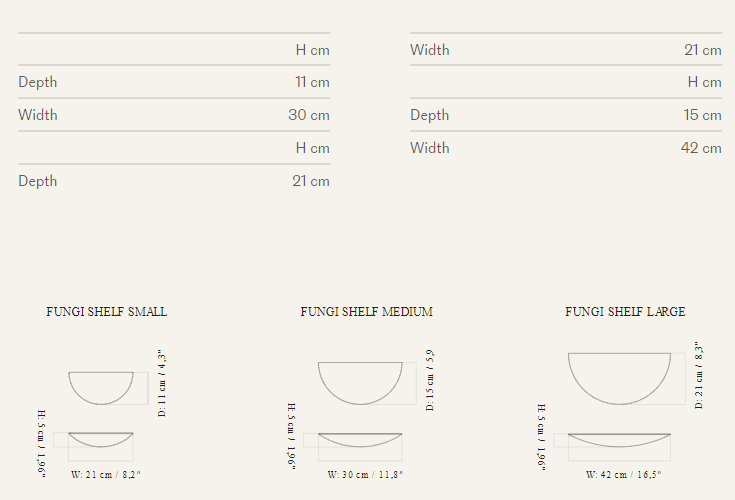Select the Depth 15 cm table row

tap(565, 115)
